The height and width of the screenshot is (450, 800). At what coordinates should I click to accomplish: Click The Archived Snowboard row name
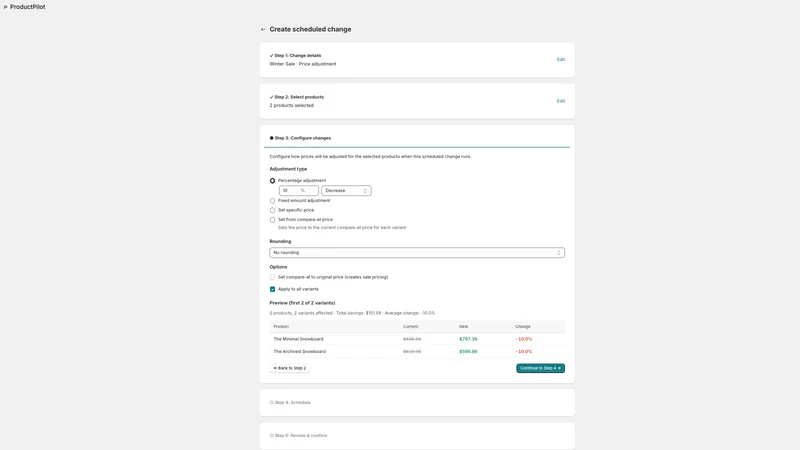tap(299, 352)
